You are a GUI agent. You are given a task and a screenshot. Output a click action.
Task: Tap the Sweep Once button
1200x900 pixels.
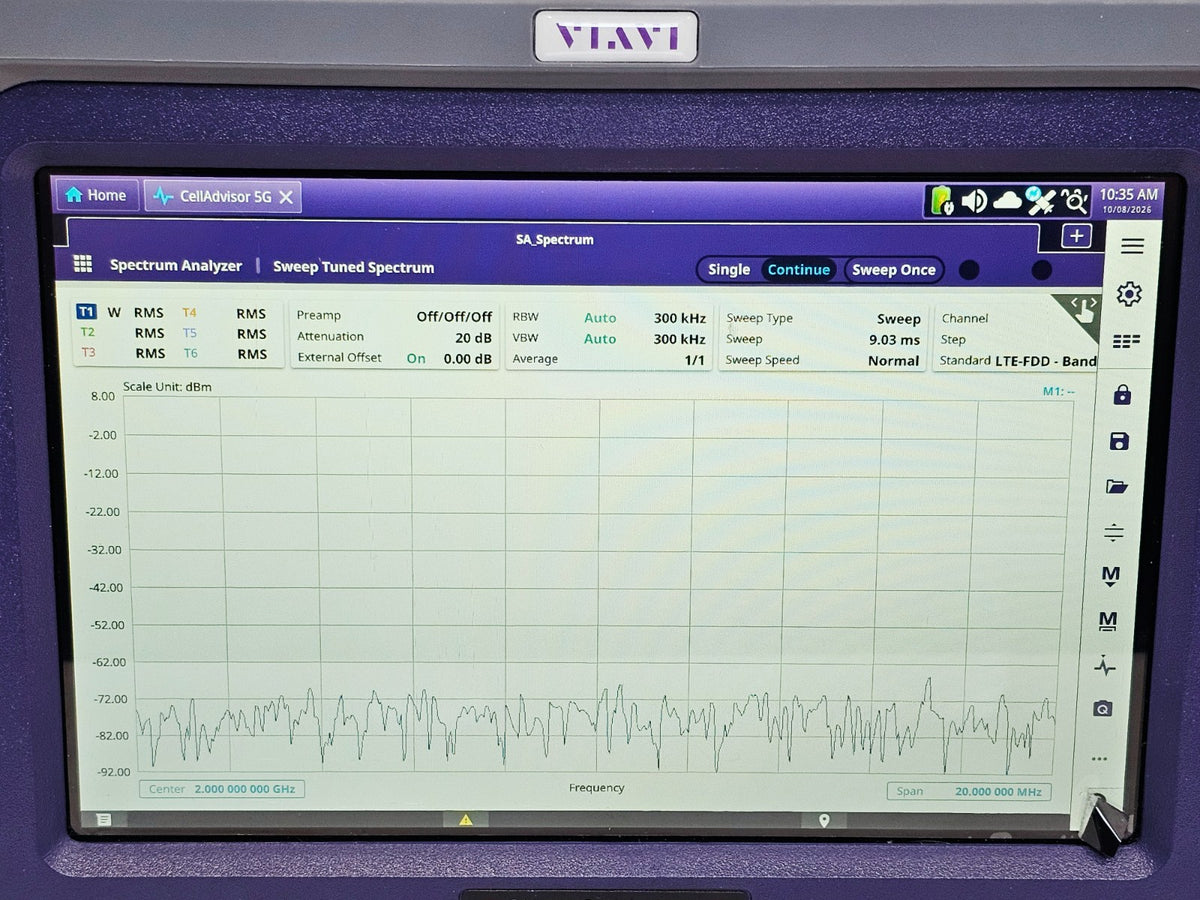894,270
